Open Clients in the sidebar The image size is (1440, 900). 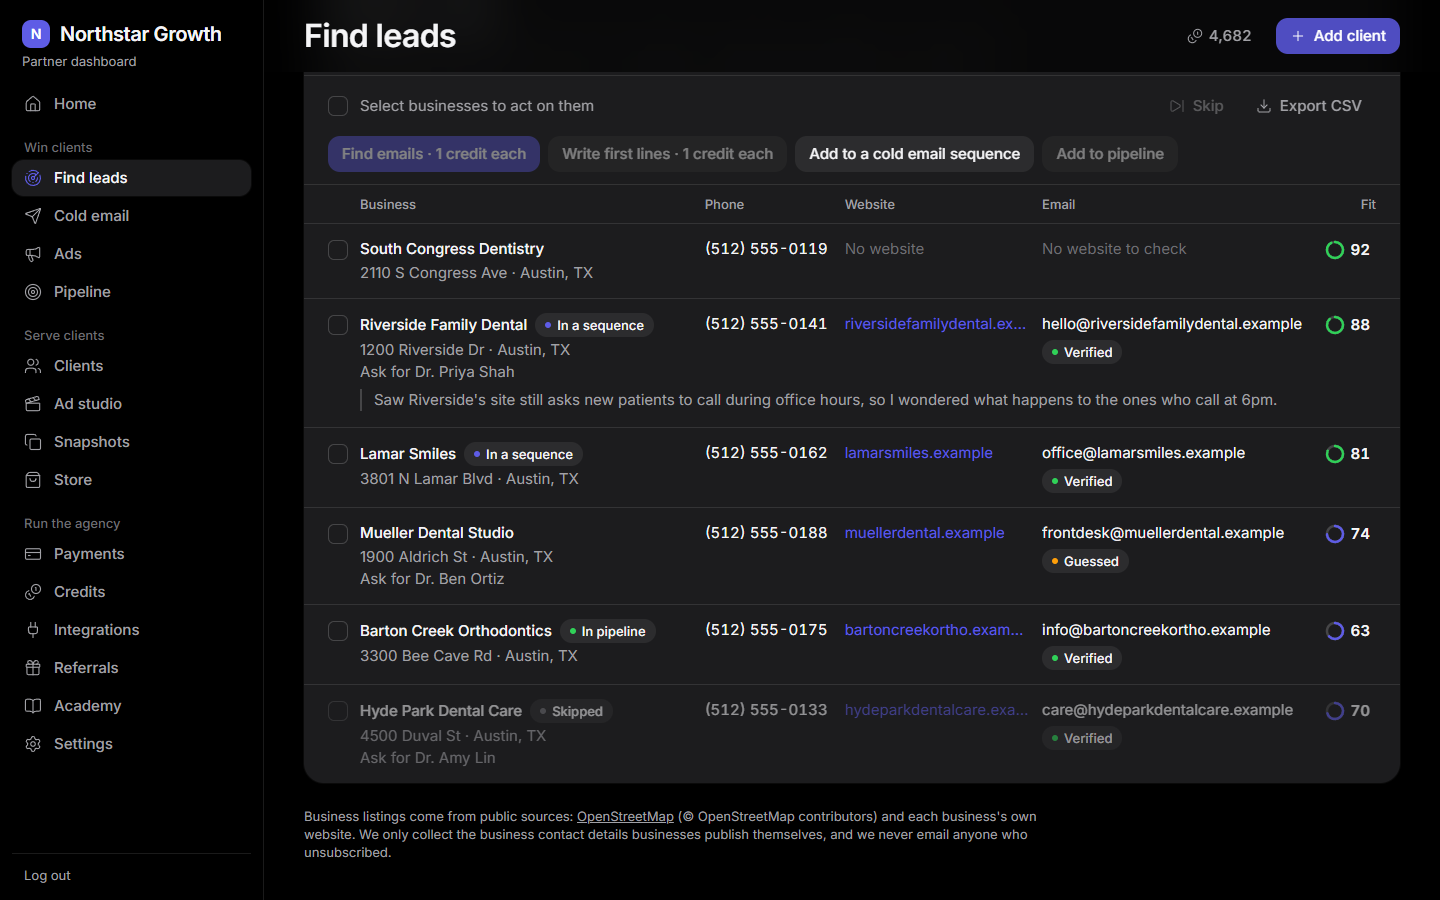tap(131, 366)
